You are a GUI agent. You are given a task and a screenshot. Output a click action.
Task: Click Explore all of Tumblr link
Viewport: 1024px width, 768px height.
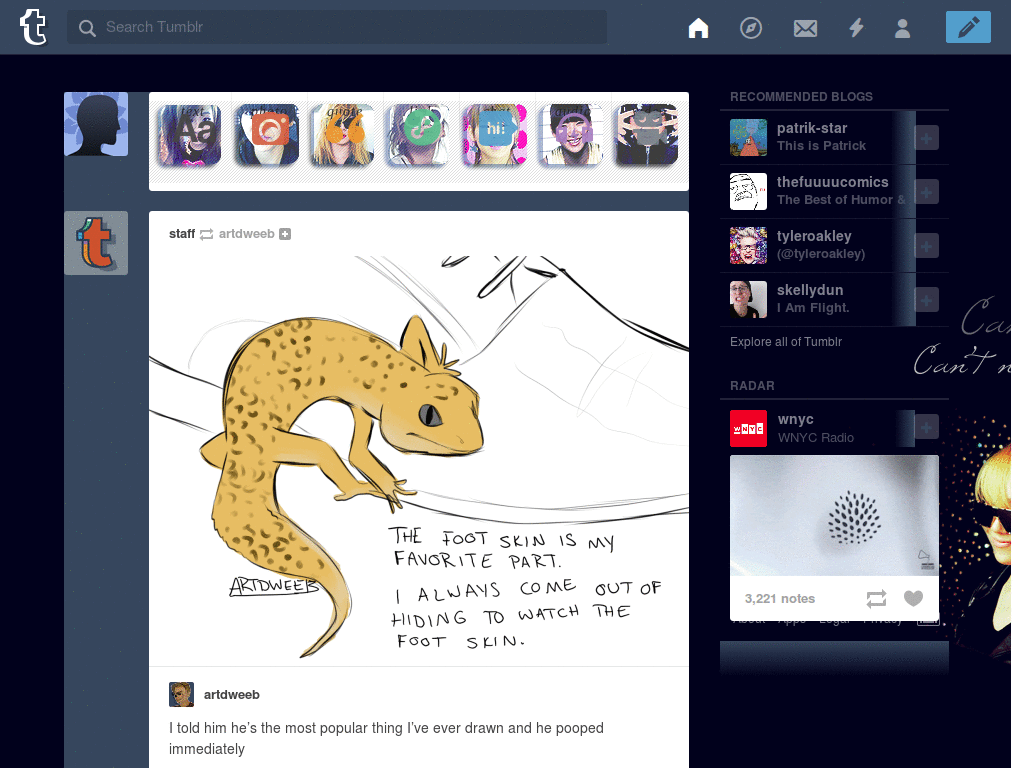786,342
